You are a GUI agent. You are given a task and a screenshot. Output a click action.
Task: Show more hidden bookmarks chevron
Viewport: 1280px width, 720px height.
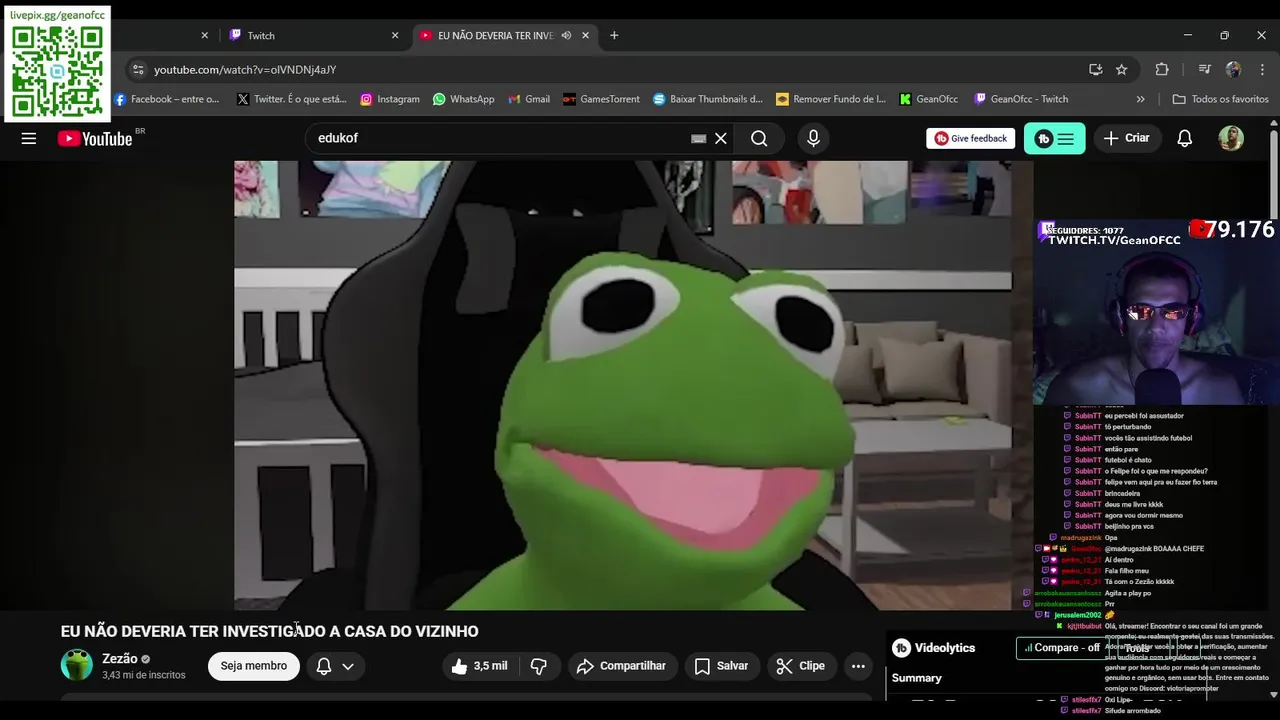point(1140,99)
